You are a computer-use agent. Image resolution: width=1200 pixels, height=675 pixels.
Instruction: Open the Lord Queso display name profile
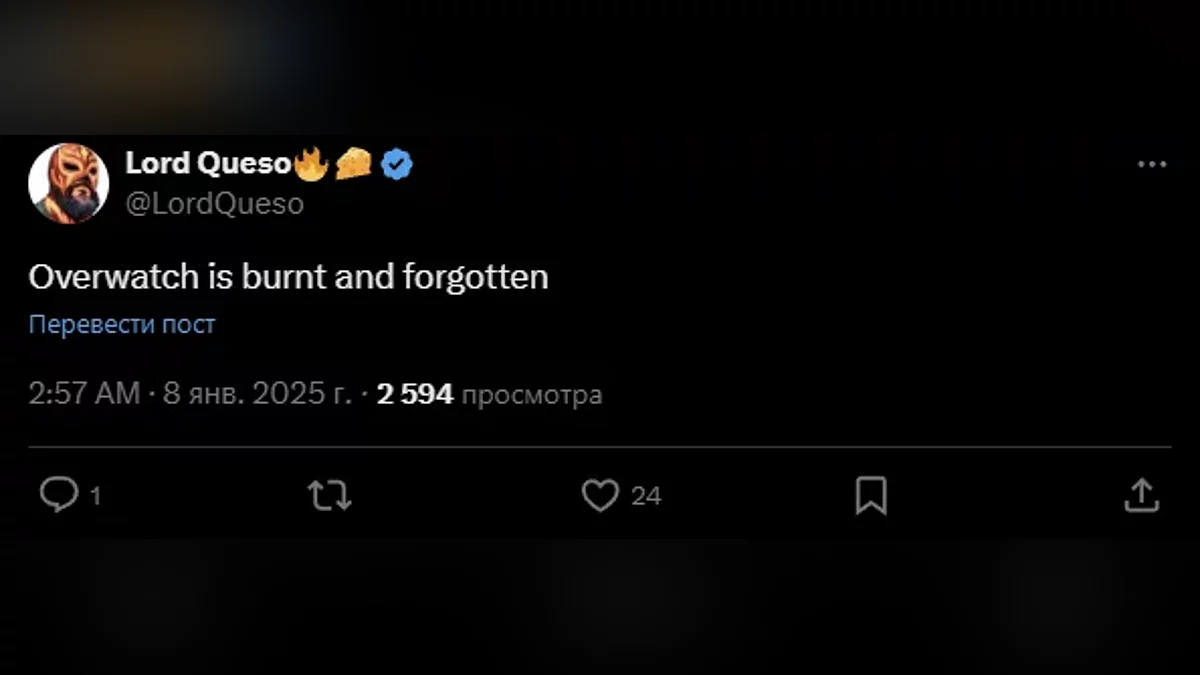click(x=208, y=164)
